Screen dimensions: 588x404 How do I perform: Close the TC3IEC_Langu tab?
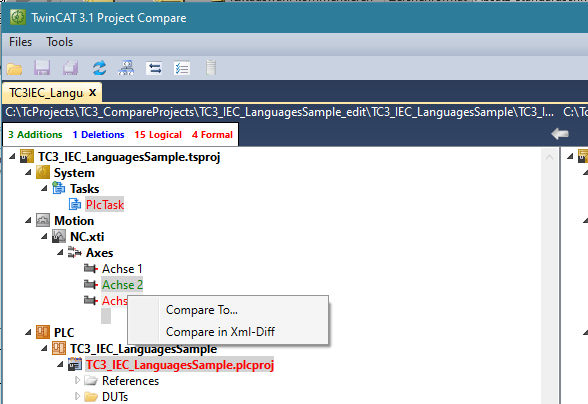pos(93,92)
